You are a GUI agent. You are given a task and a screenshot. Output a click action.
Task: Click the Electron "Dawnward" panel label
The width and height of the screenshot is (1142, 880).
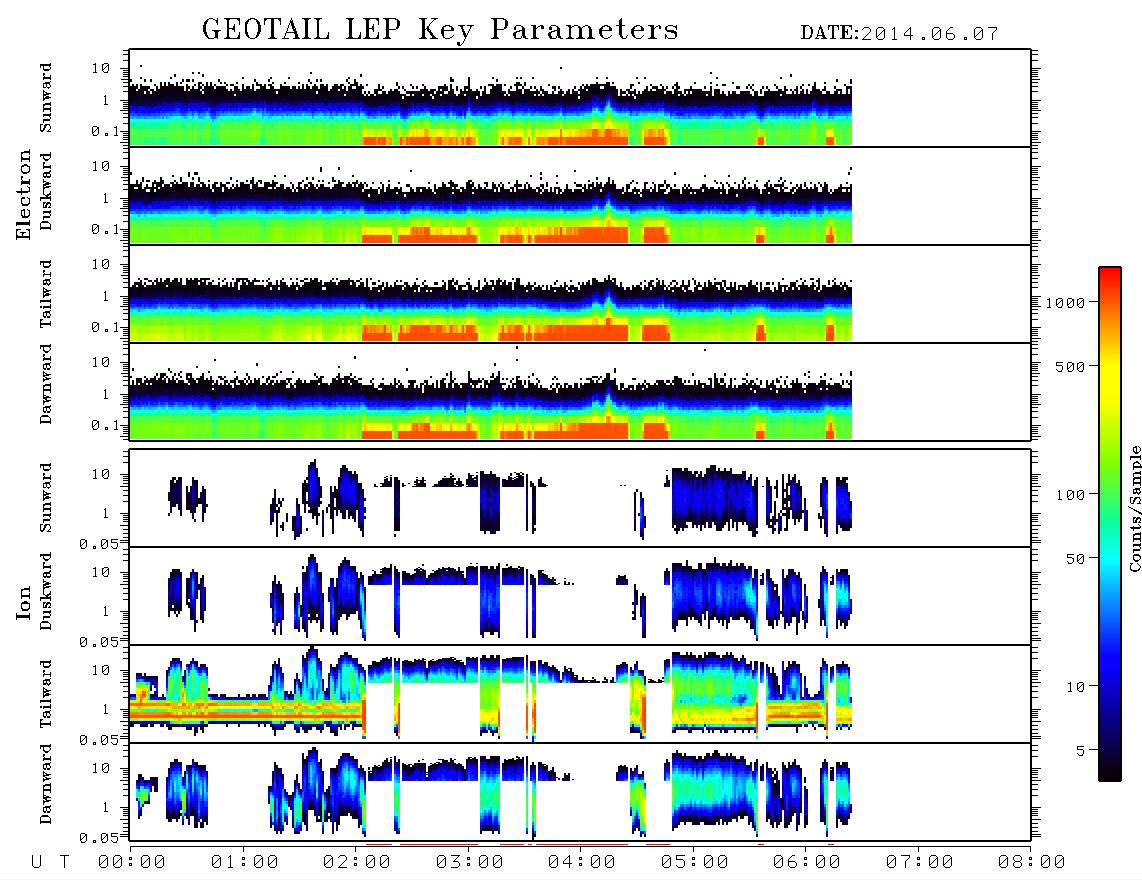[x=46, y=384]
